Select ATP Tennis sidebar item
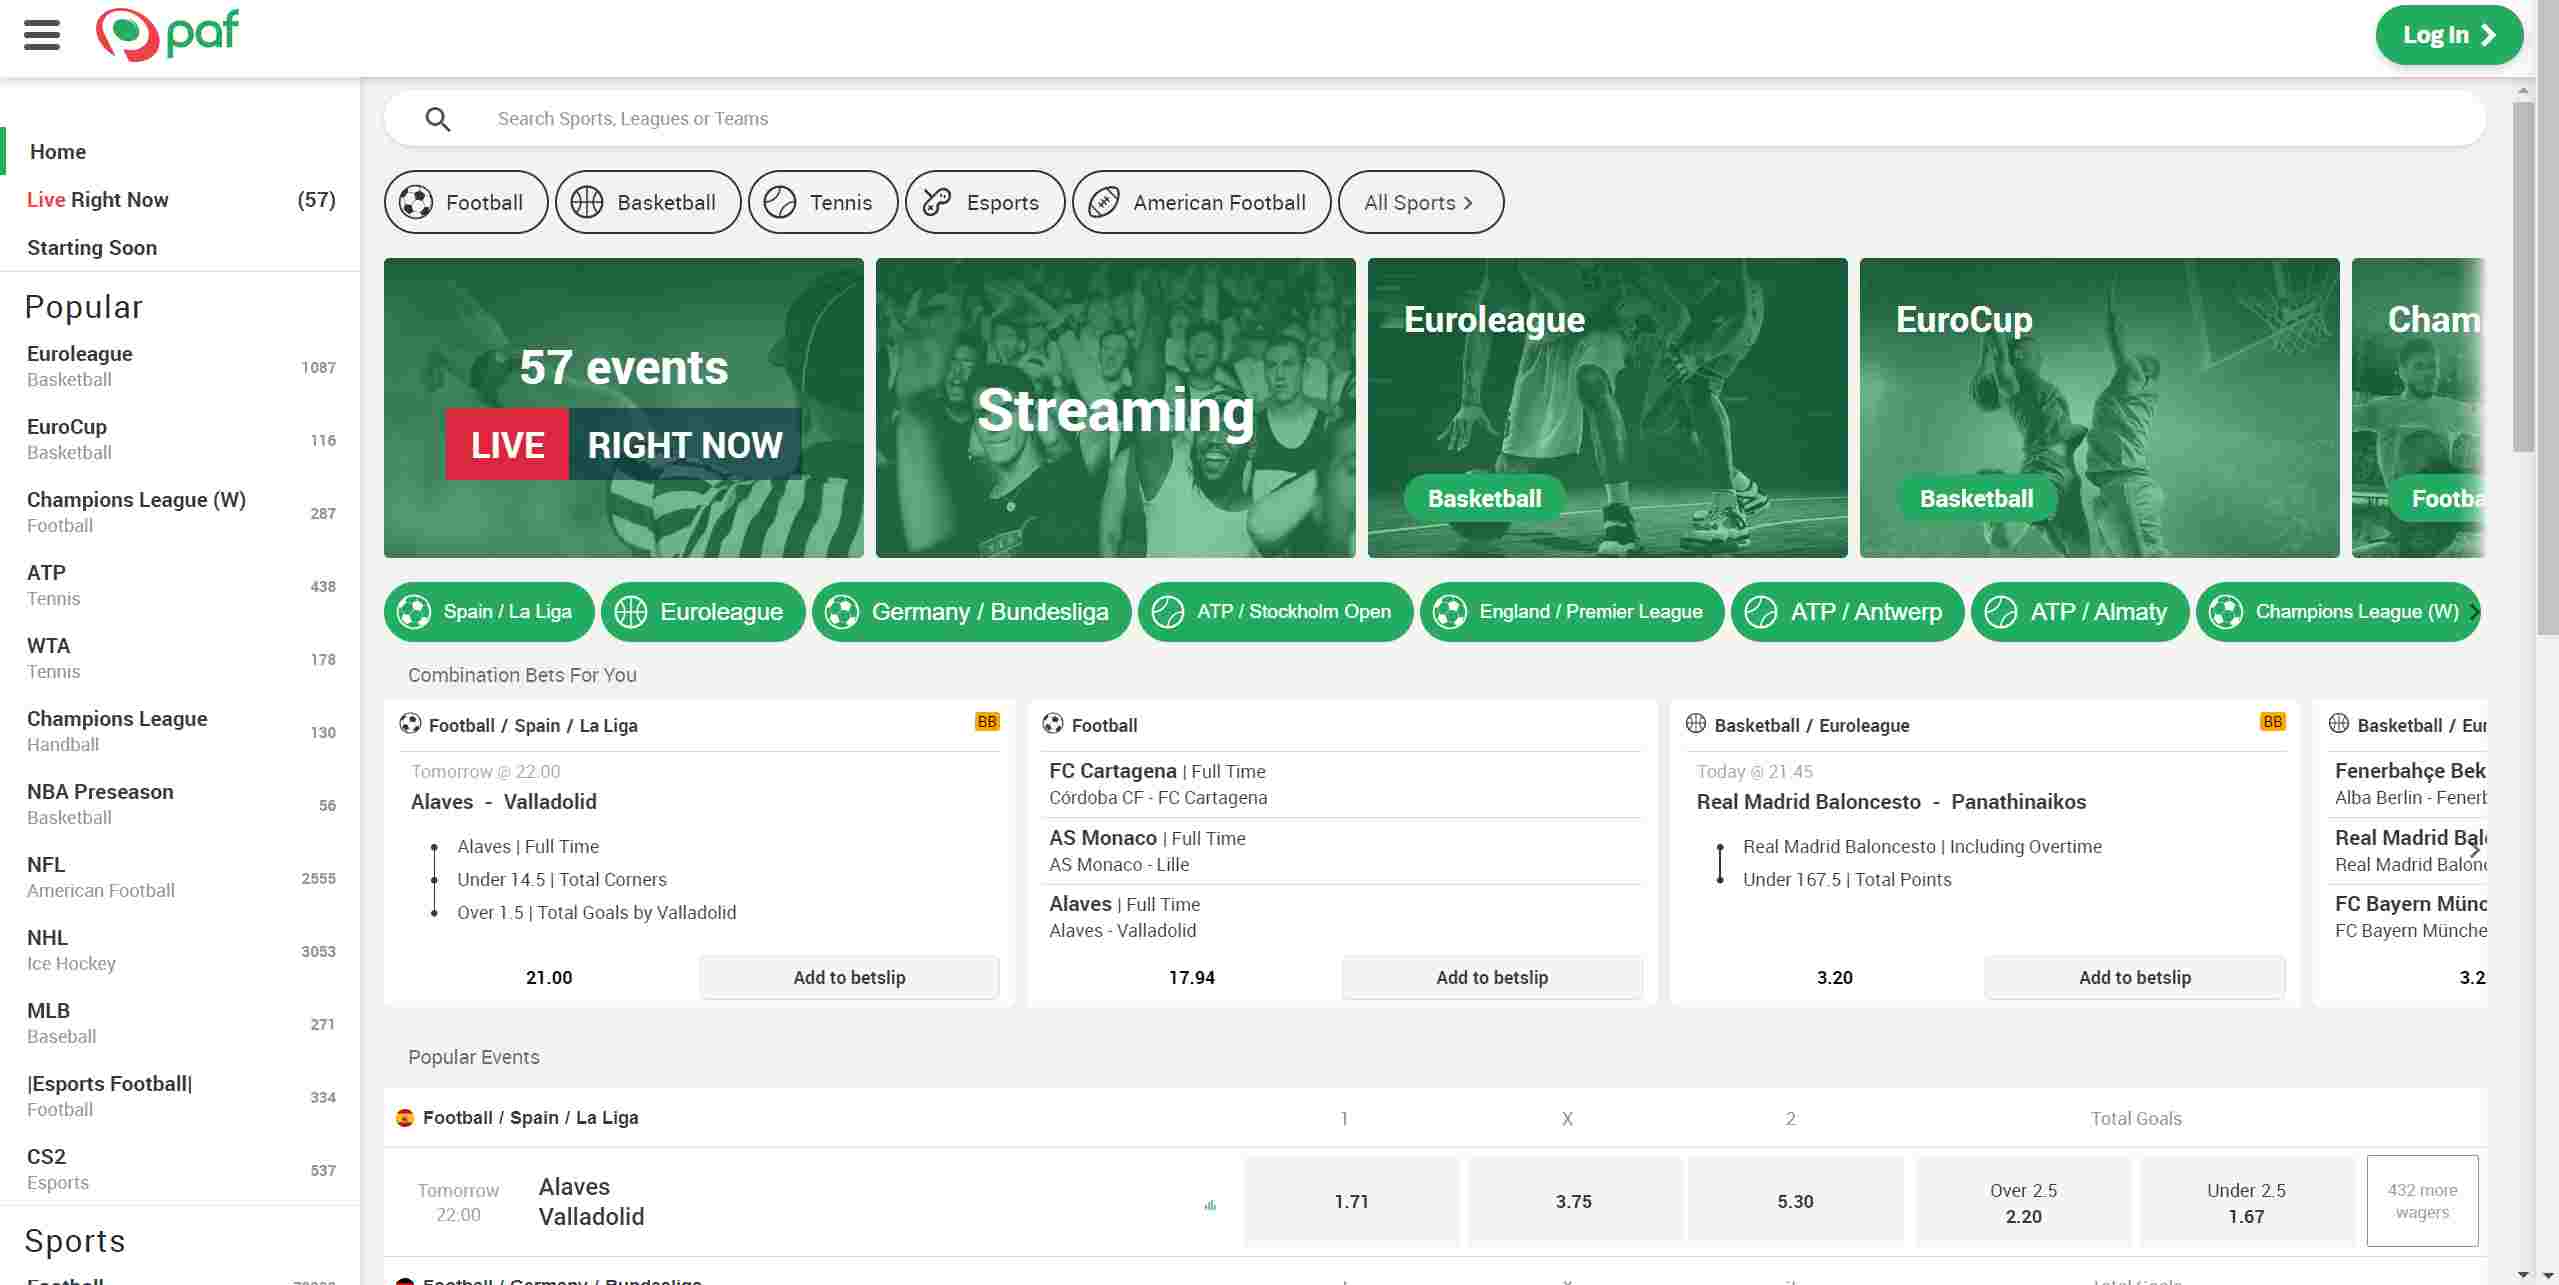The width and height of the screenshot is (2559, 1285). (x=180, y=586)
